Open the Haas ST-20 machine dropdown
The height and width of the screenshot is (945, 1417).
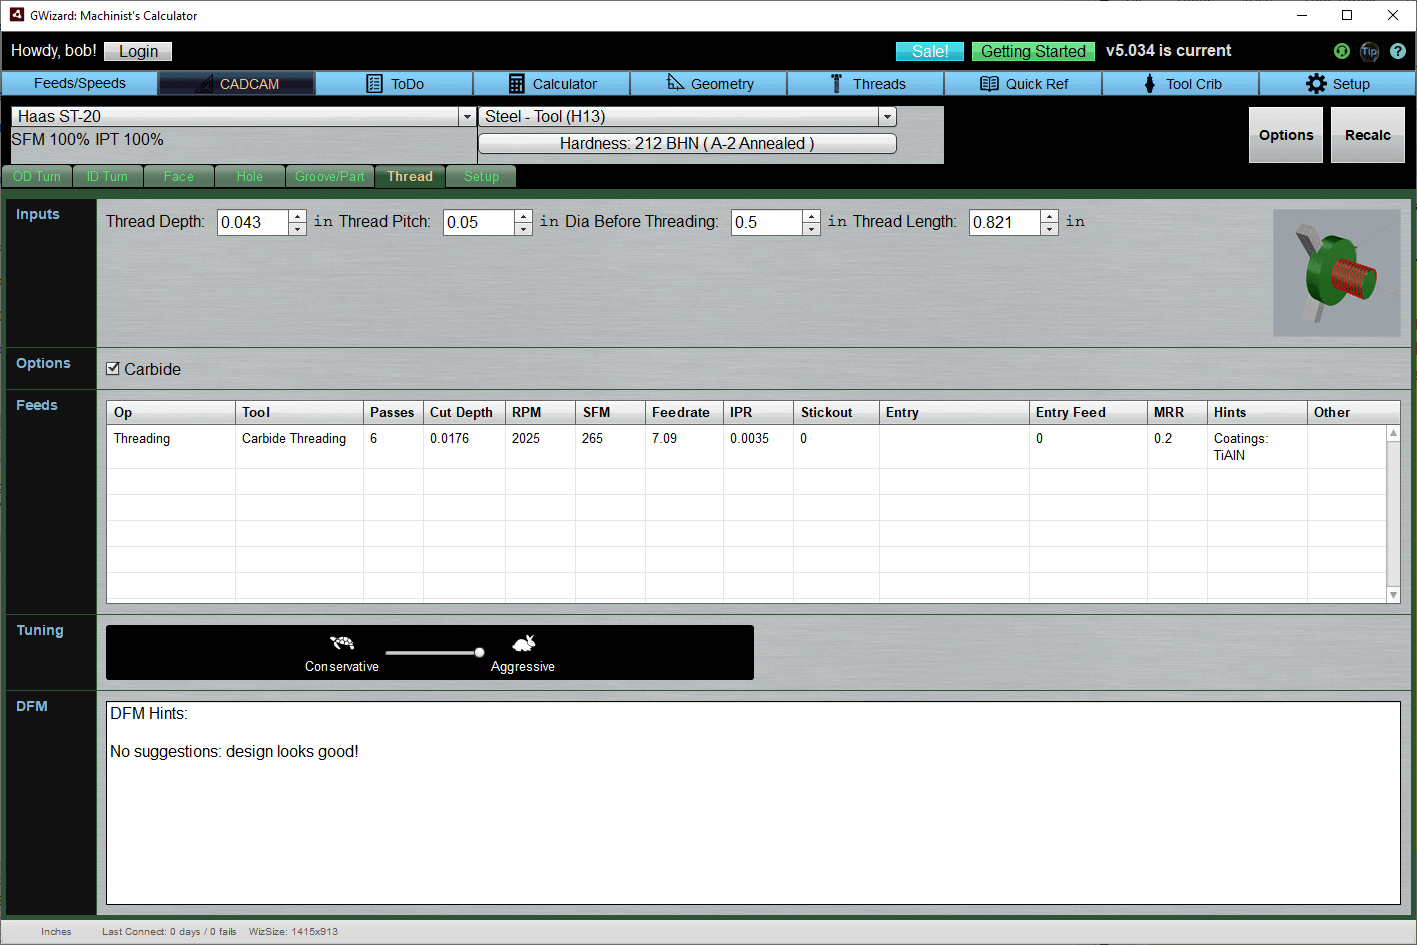[x=466, y=116]
